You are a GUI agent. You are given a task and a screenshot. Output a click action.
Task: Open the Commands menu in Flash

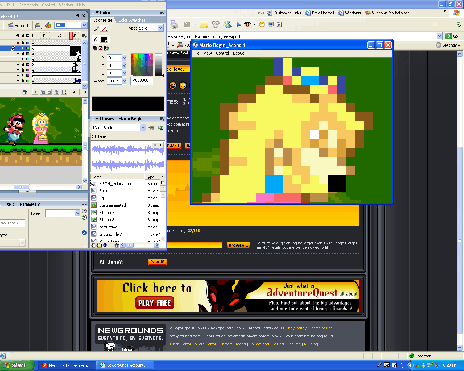[x=30, y=4]
